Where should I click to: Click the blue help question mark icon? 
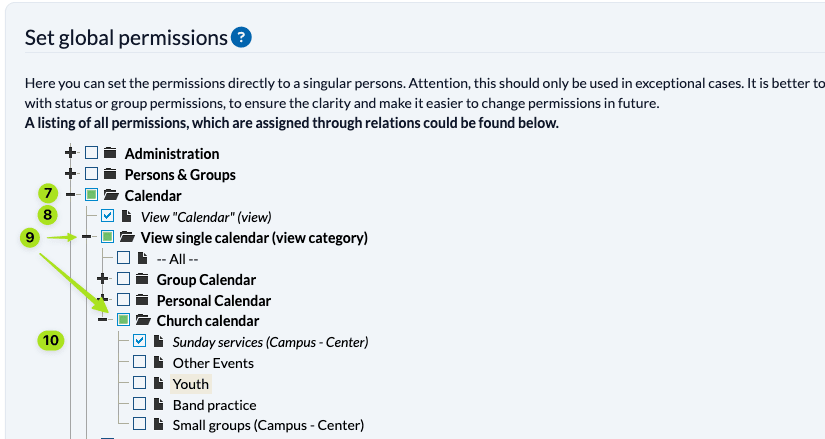click(x=241, y=38)
